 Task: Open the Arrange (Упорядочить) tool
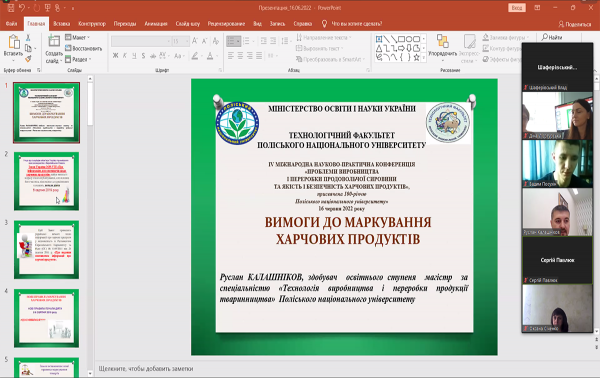(x=442, y=48)
